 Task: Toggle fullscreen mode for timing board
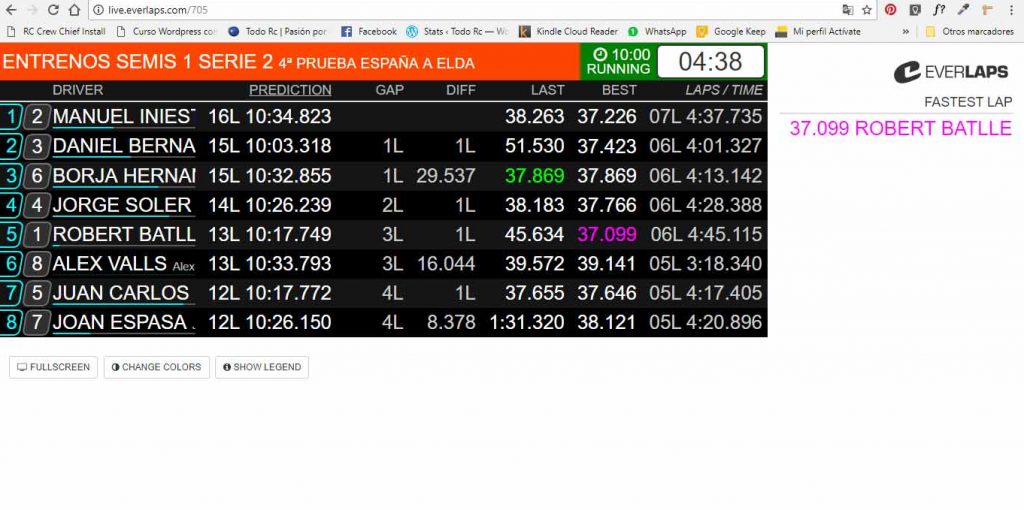(x=54, y=367)
